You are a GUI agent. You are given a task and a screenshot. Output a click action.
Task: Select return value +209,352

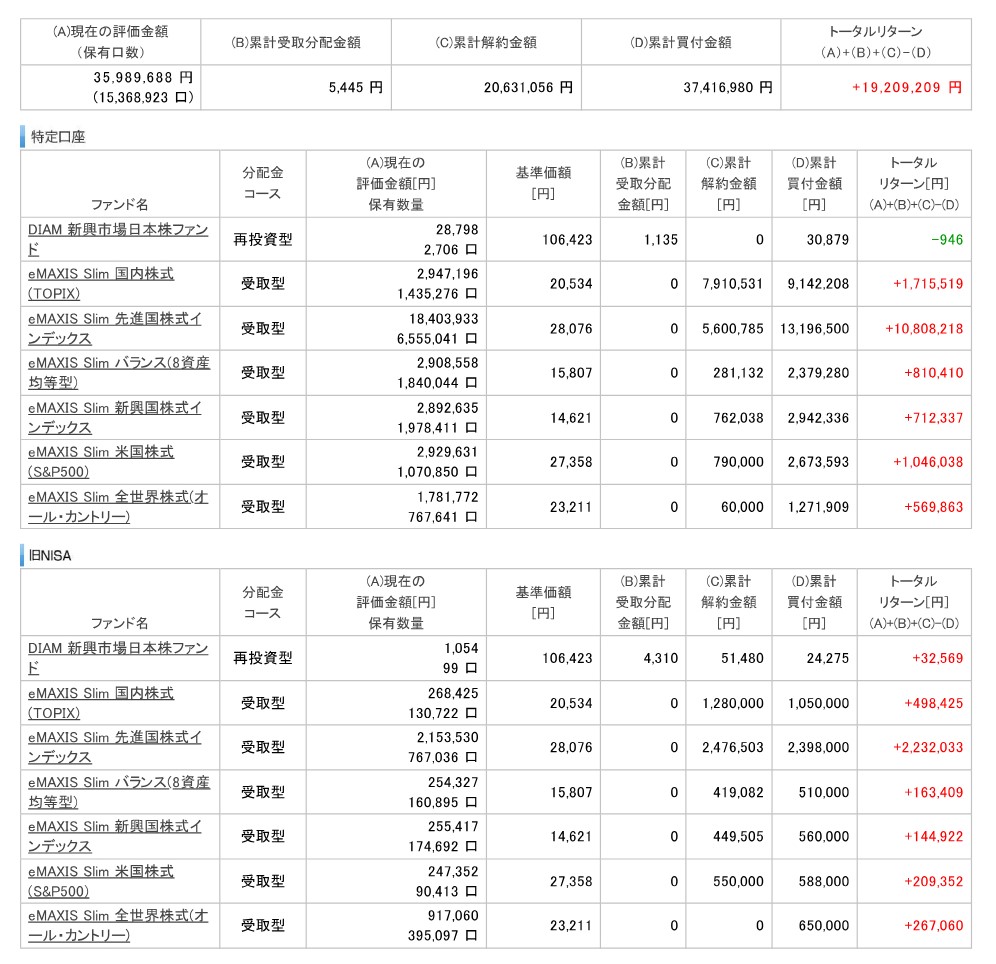(x=934, y=881)
